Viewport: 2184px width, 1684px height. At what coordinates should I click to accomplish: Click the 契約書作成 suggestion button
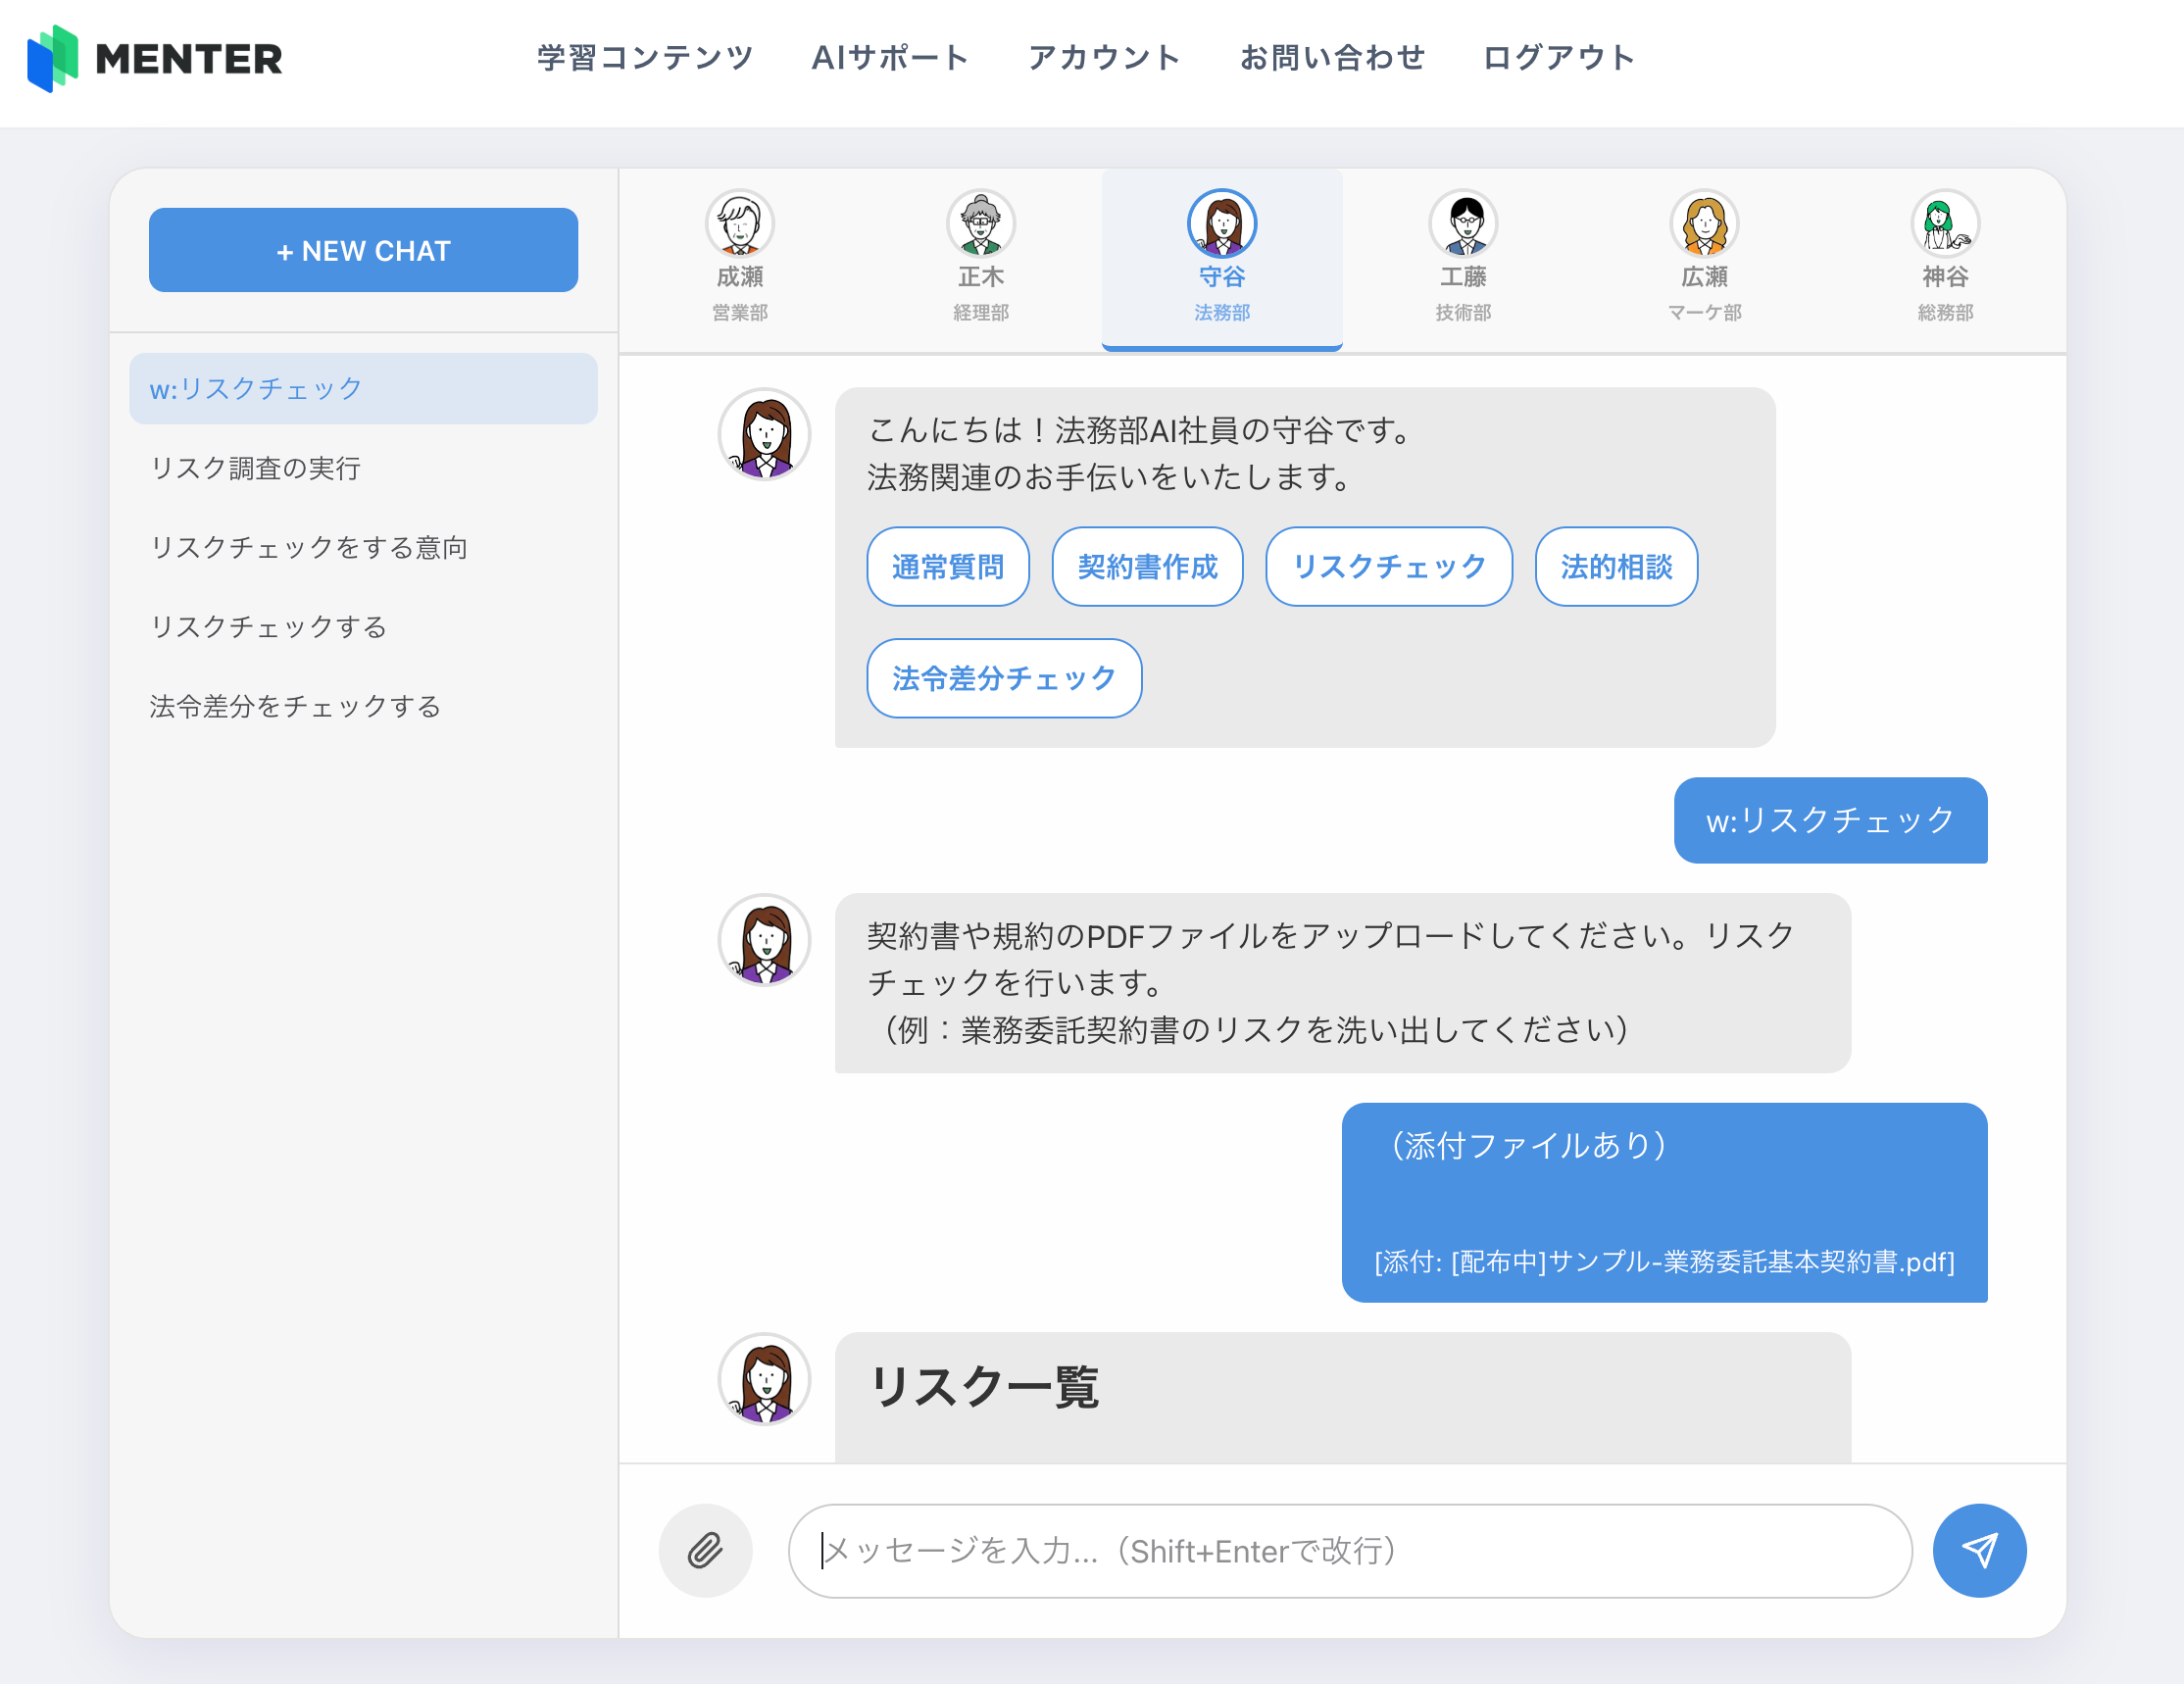(x=1147, y=567)
